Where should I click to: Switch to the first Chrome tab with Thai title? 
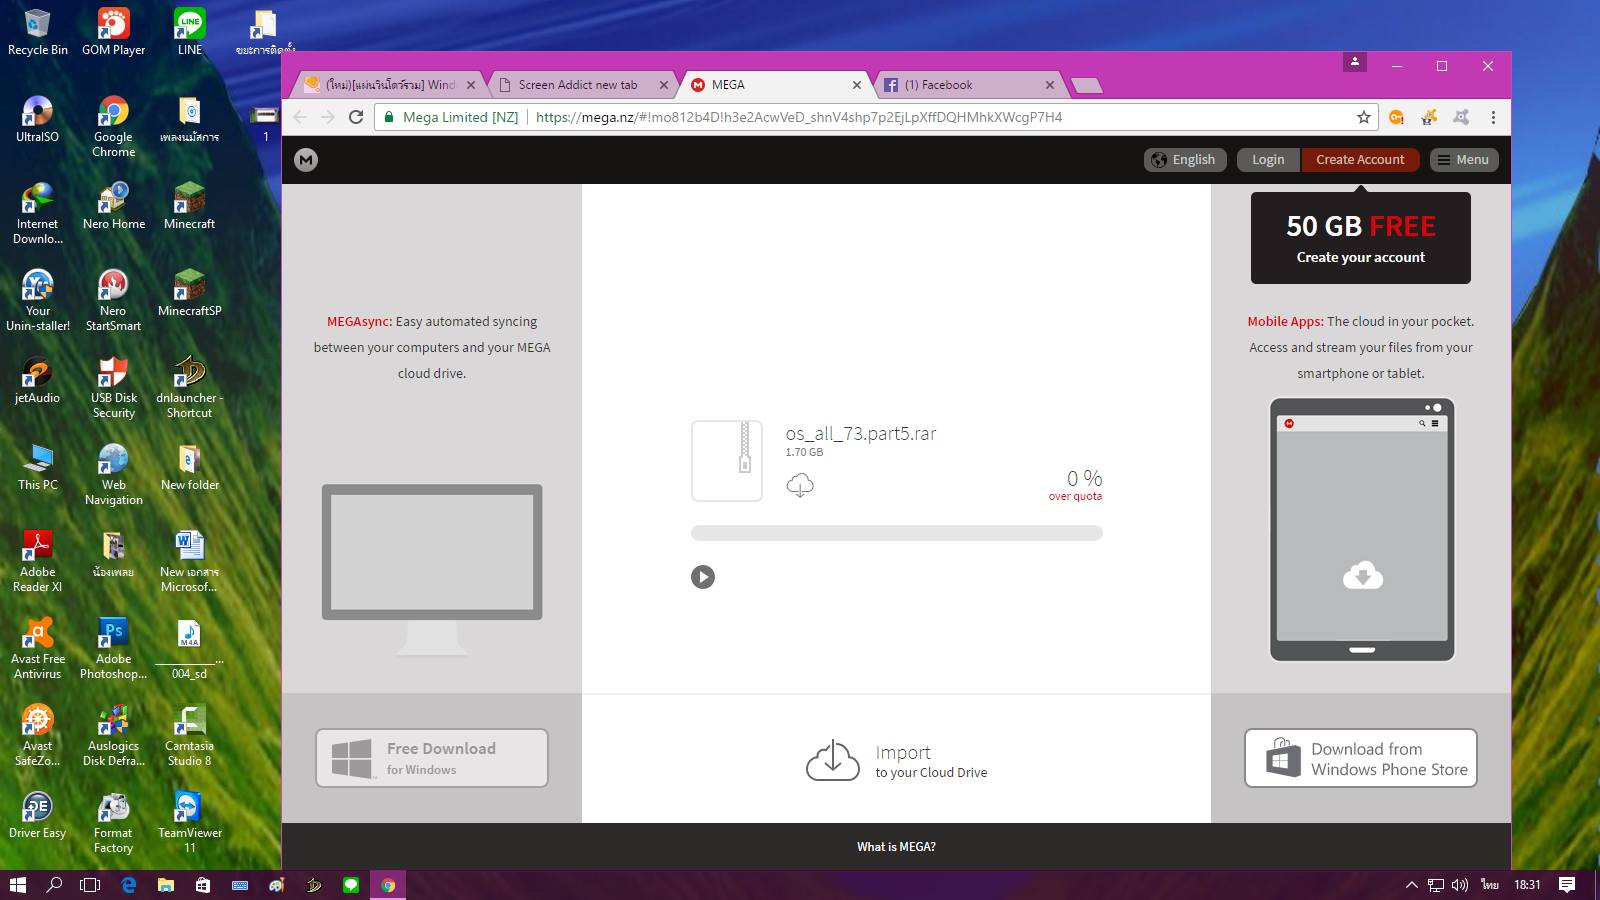(x=388, y=85)
